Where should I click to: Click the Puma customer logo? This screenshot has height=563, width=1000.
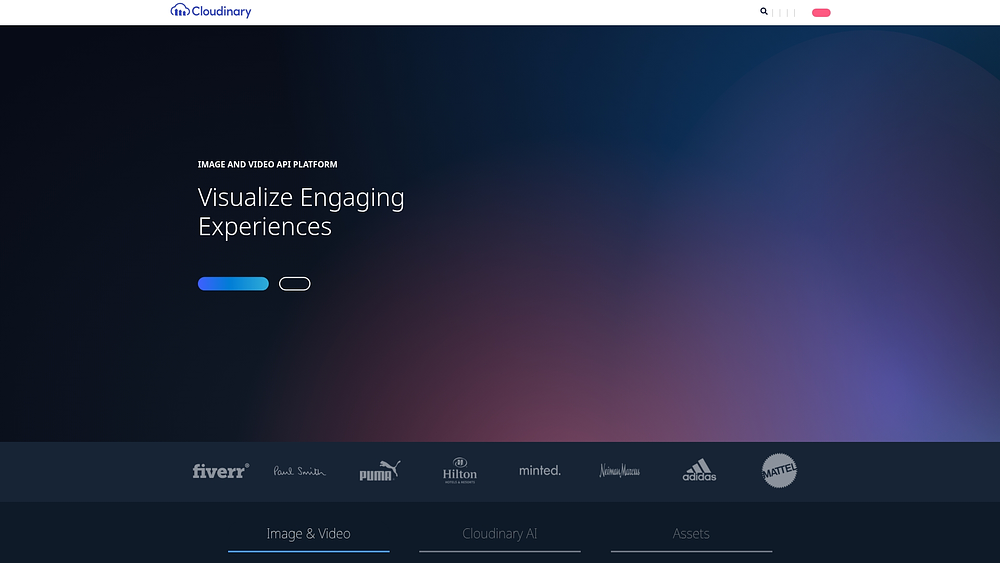(x=379, y=471)
